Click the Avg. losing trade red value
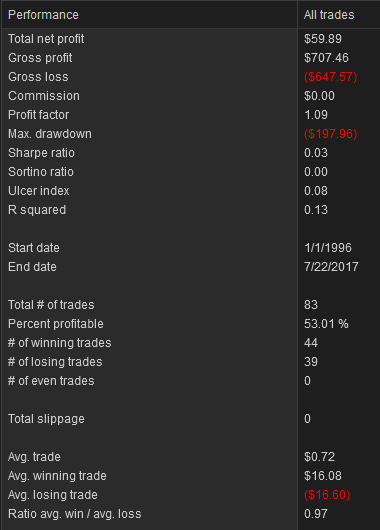The width and height of the screenshot is (380, 530). click(x=327, y=495)
